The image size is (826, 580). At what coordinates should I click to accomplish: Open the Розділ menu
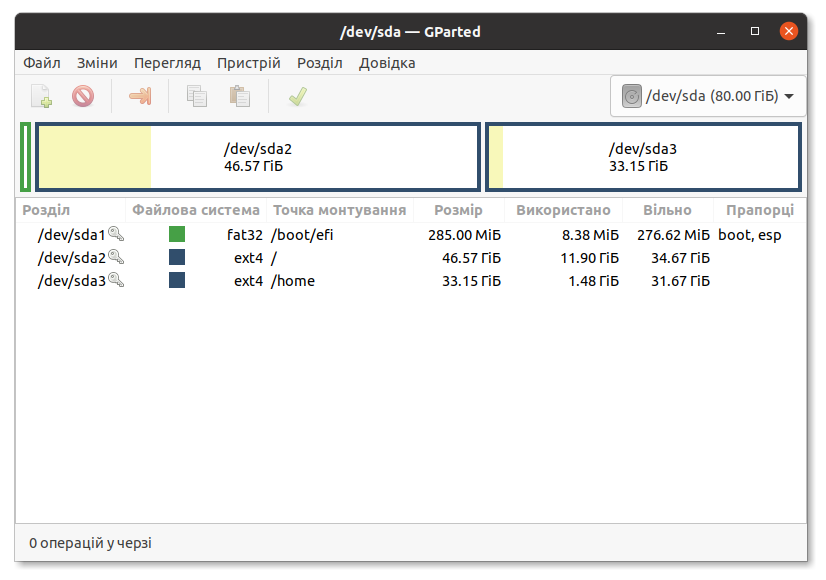(x=320, y=62)
